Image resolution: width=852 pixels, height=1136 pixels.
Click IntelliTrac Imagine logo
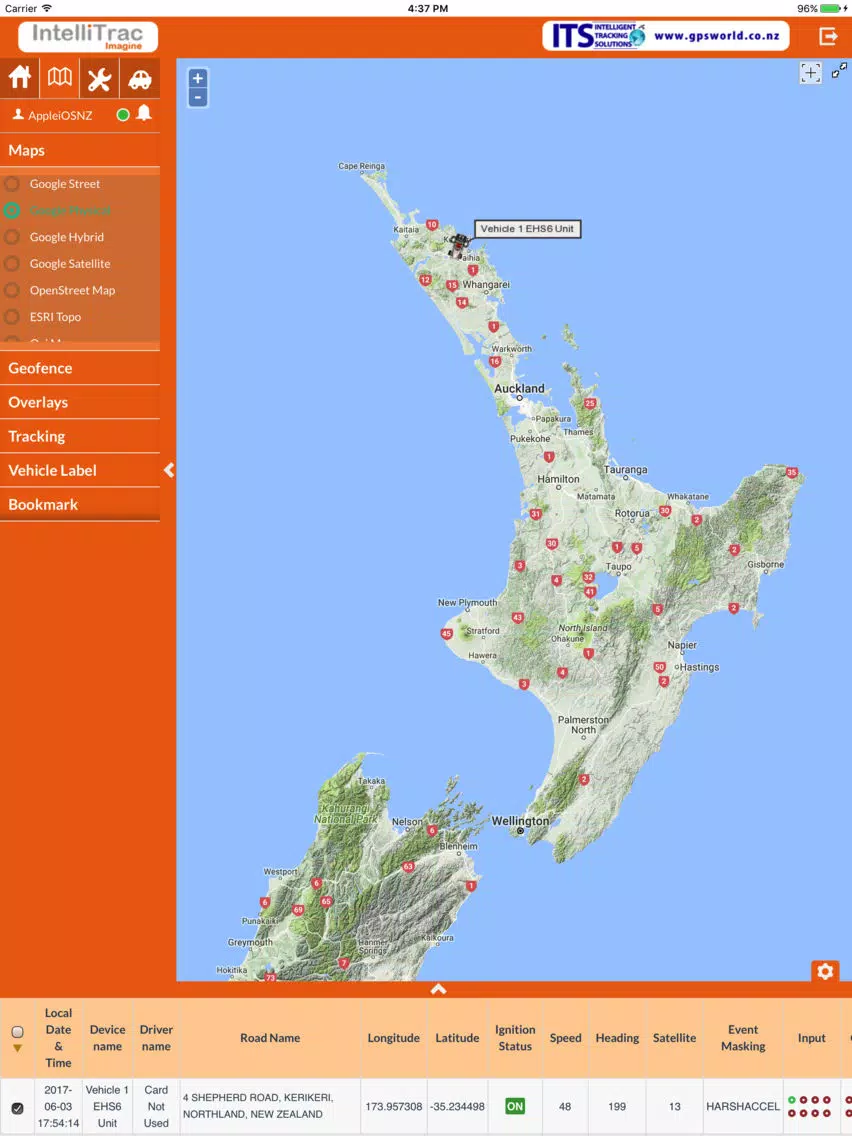click(x=88, y=36)
